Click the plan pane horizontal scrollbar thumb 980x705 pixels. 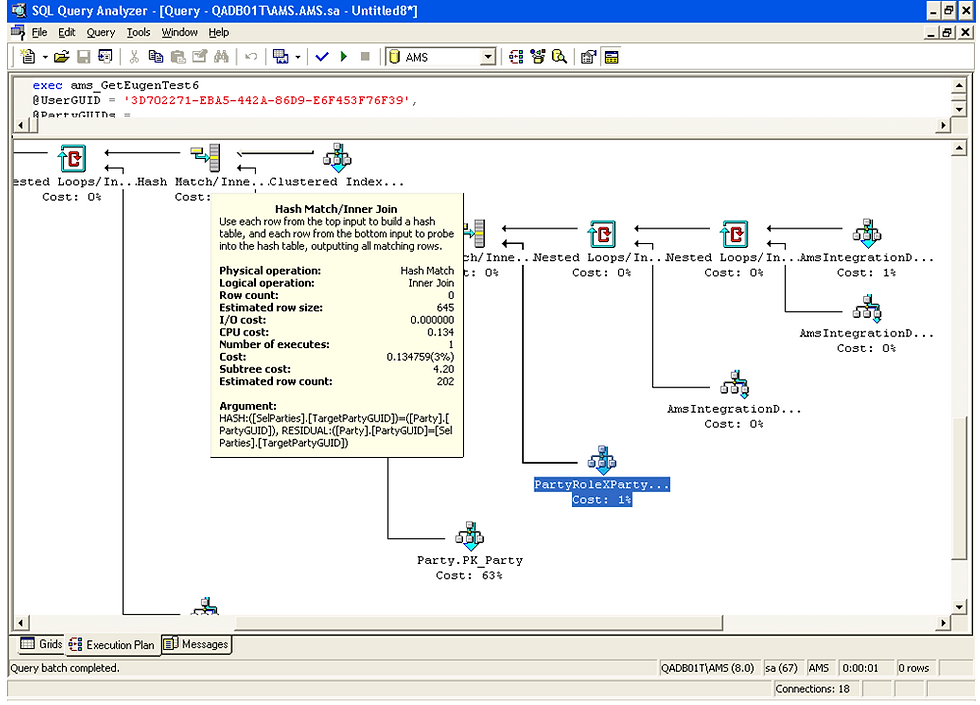pyautogui.click(x=479, y=622)
